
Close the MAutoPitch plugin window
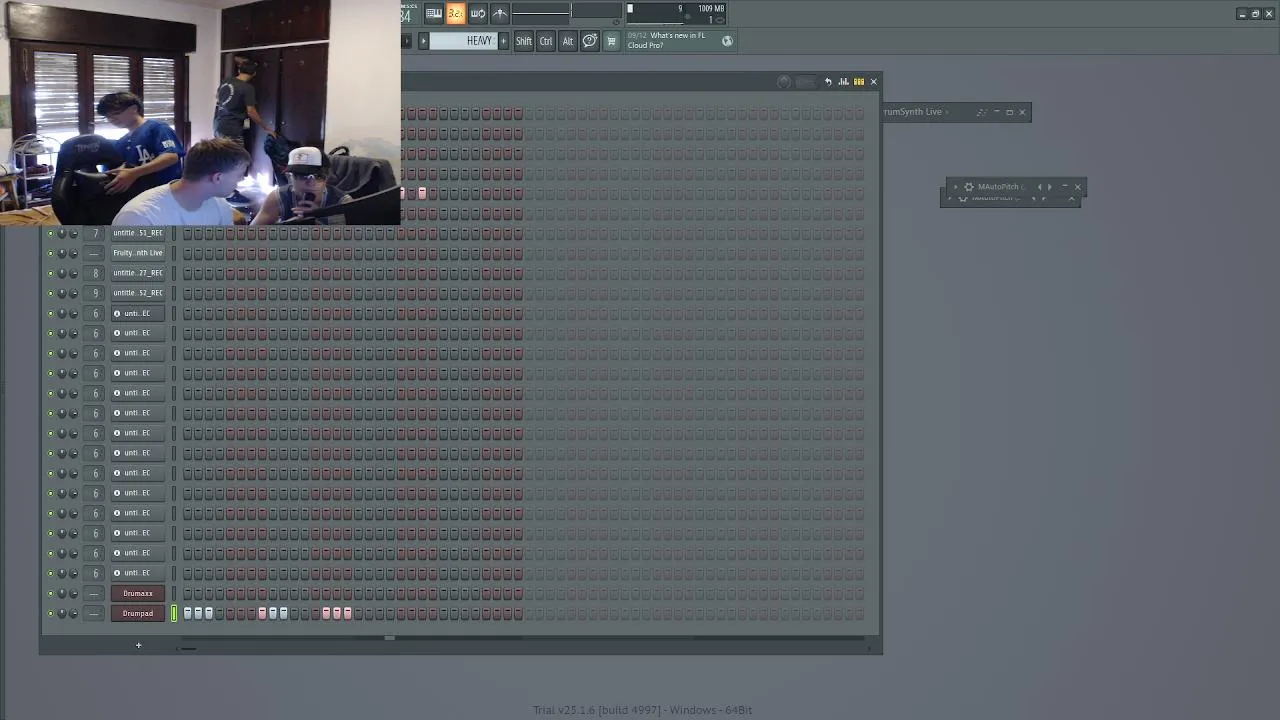(x=1077, y=187)
